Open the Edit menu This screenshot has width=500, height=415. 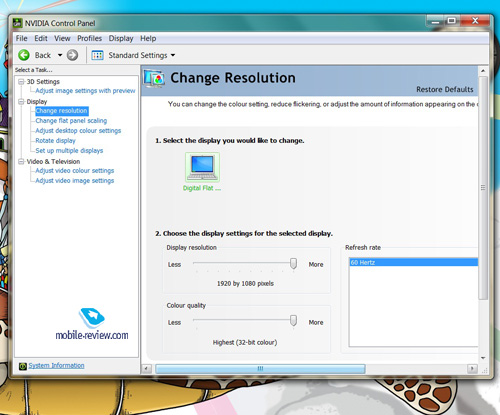click(x=41, y=39)
